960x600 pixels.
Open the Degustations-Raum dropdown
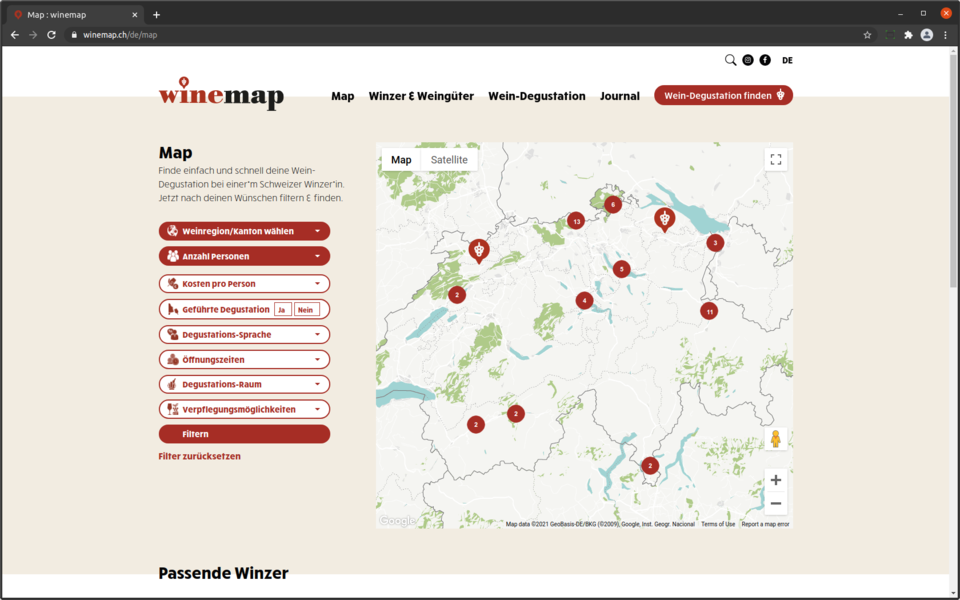coord(244,384)
